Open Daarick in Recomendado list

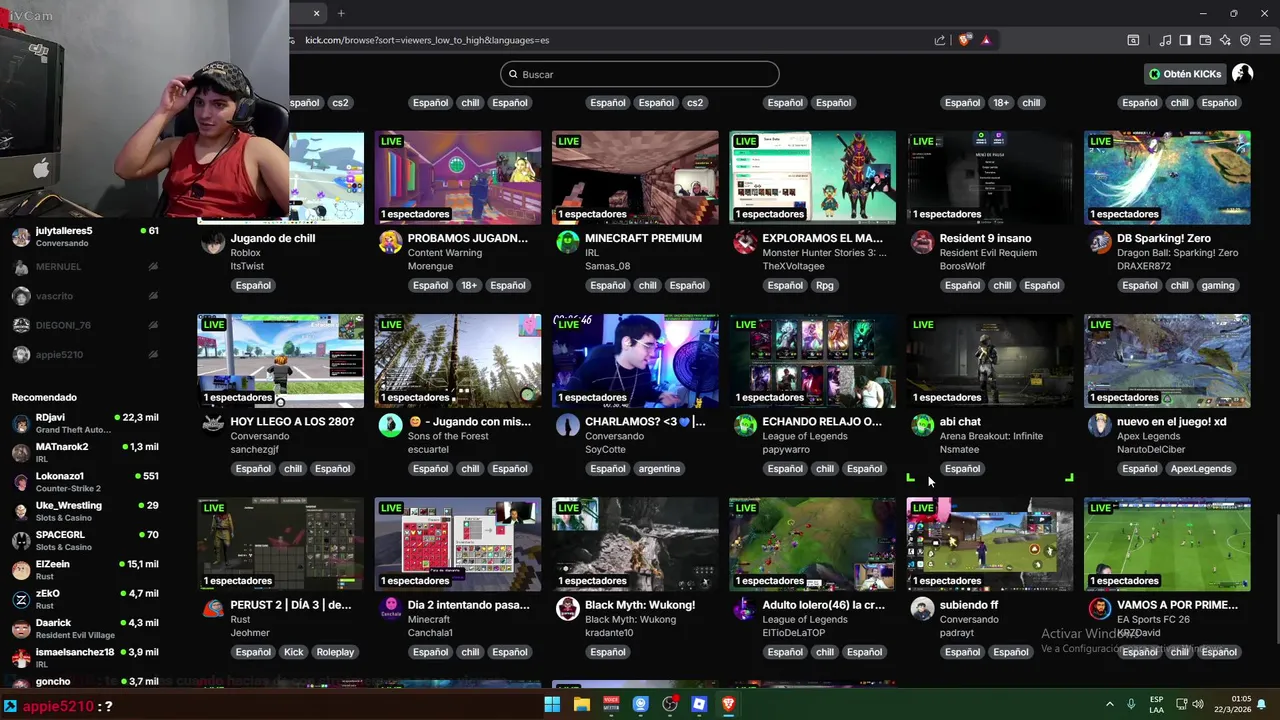[x=86, y=628]
